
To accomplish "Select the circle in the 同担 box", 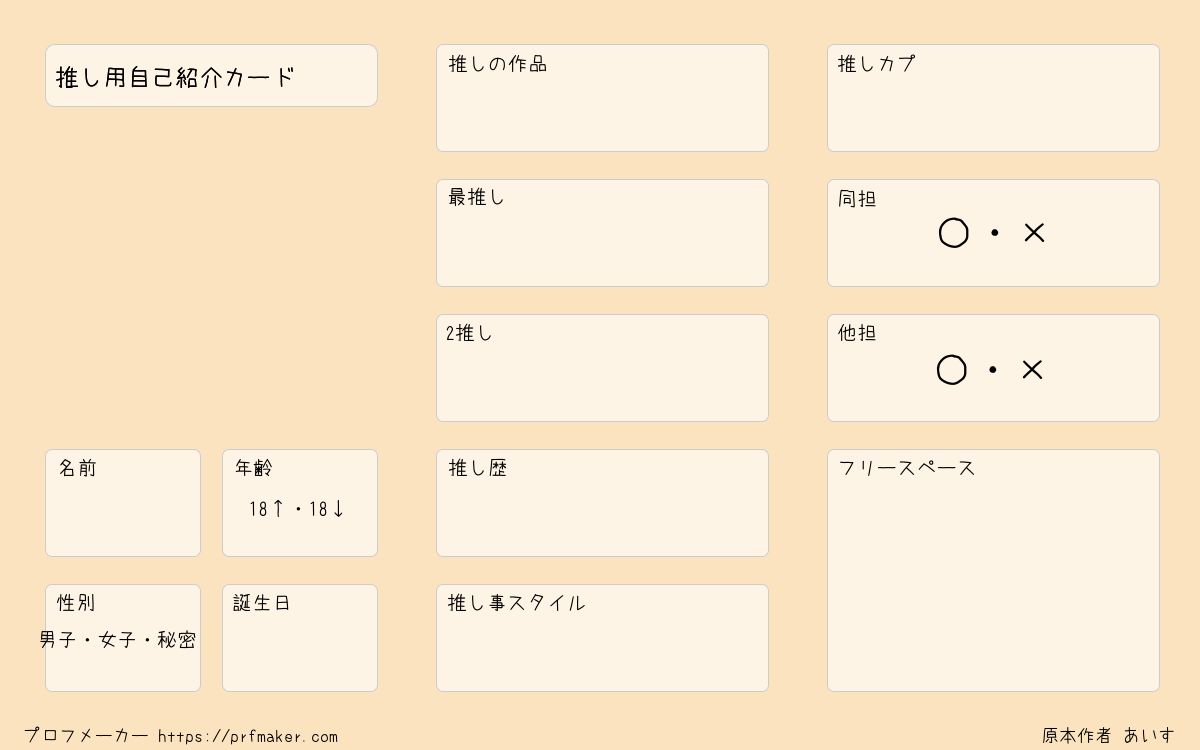I will click(x=953, y=233).
